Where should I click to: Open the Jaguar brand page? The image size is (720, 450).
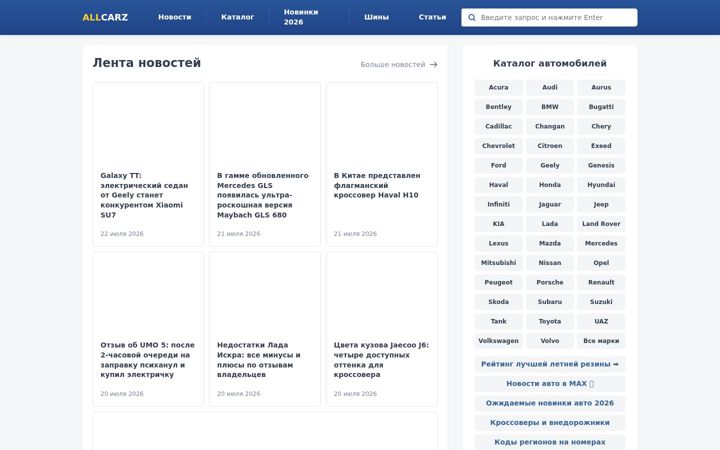pos(550,204)
